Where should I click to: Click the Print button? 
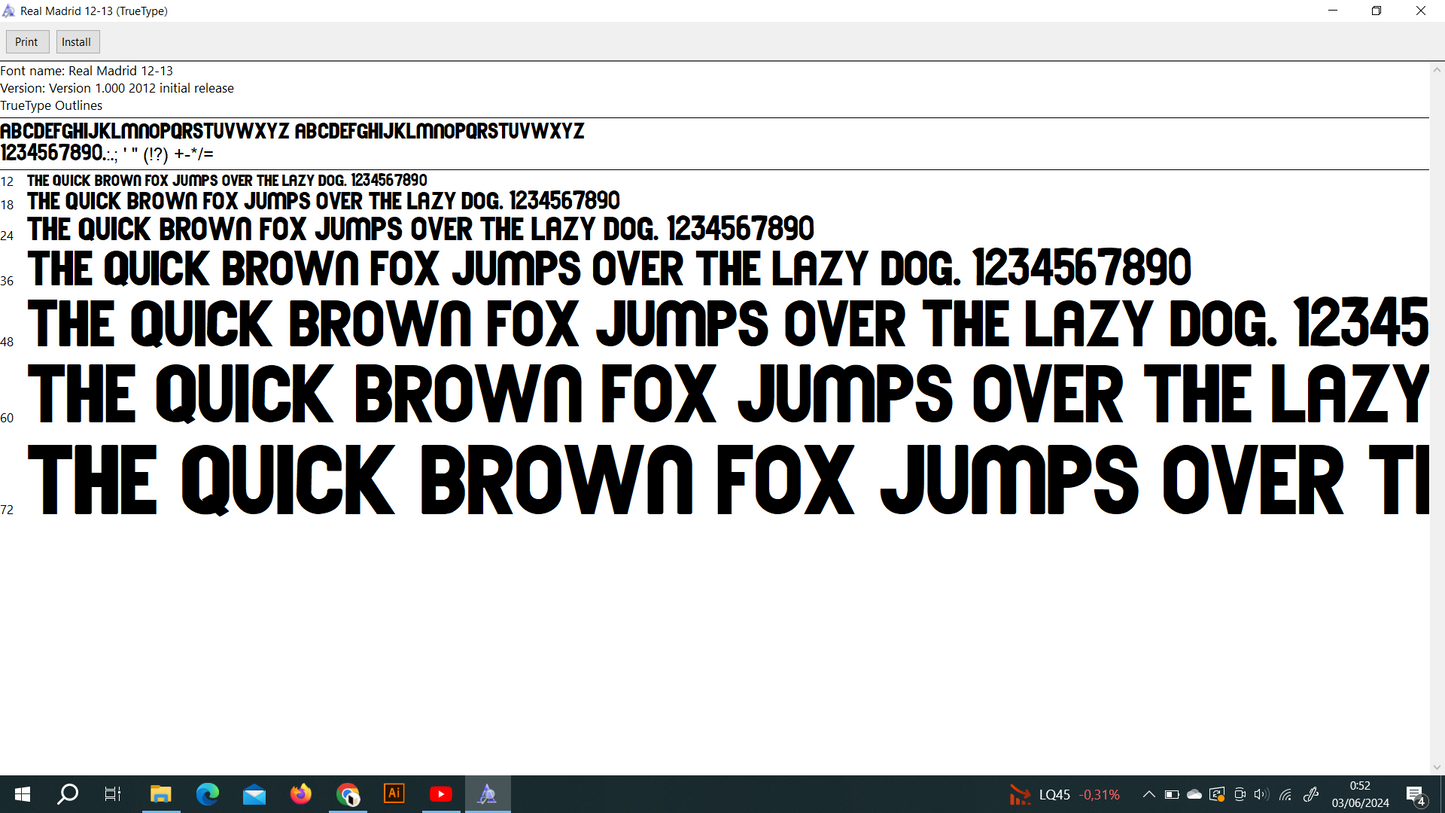pyautogui.click(x=27, y=42)
